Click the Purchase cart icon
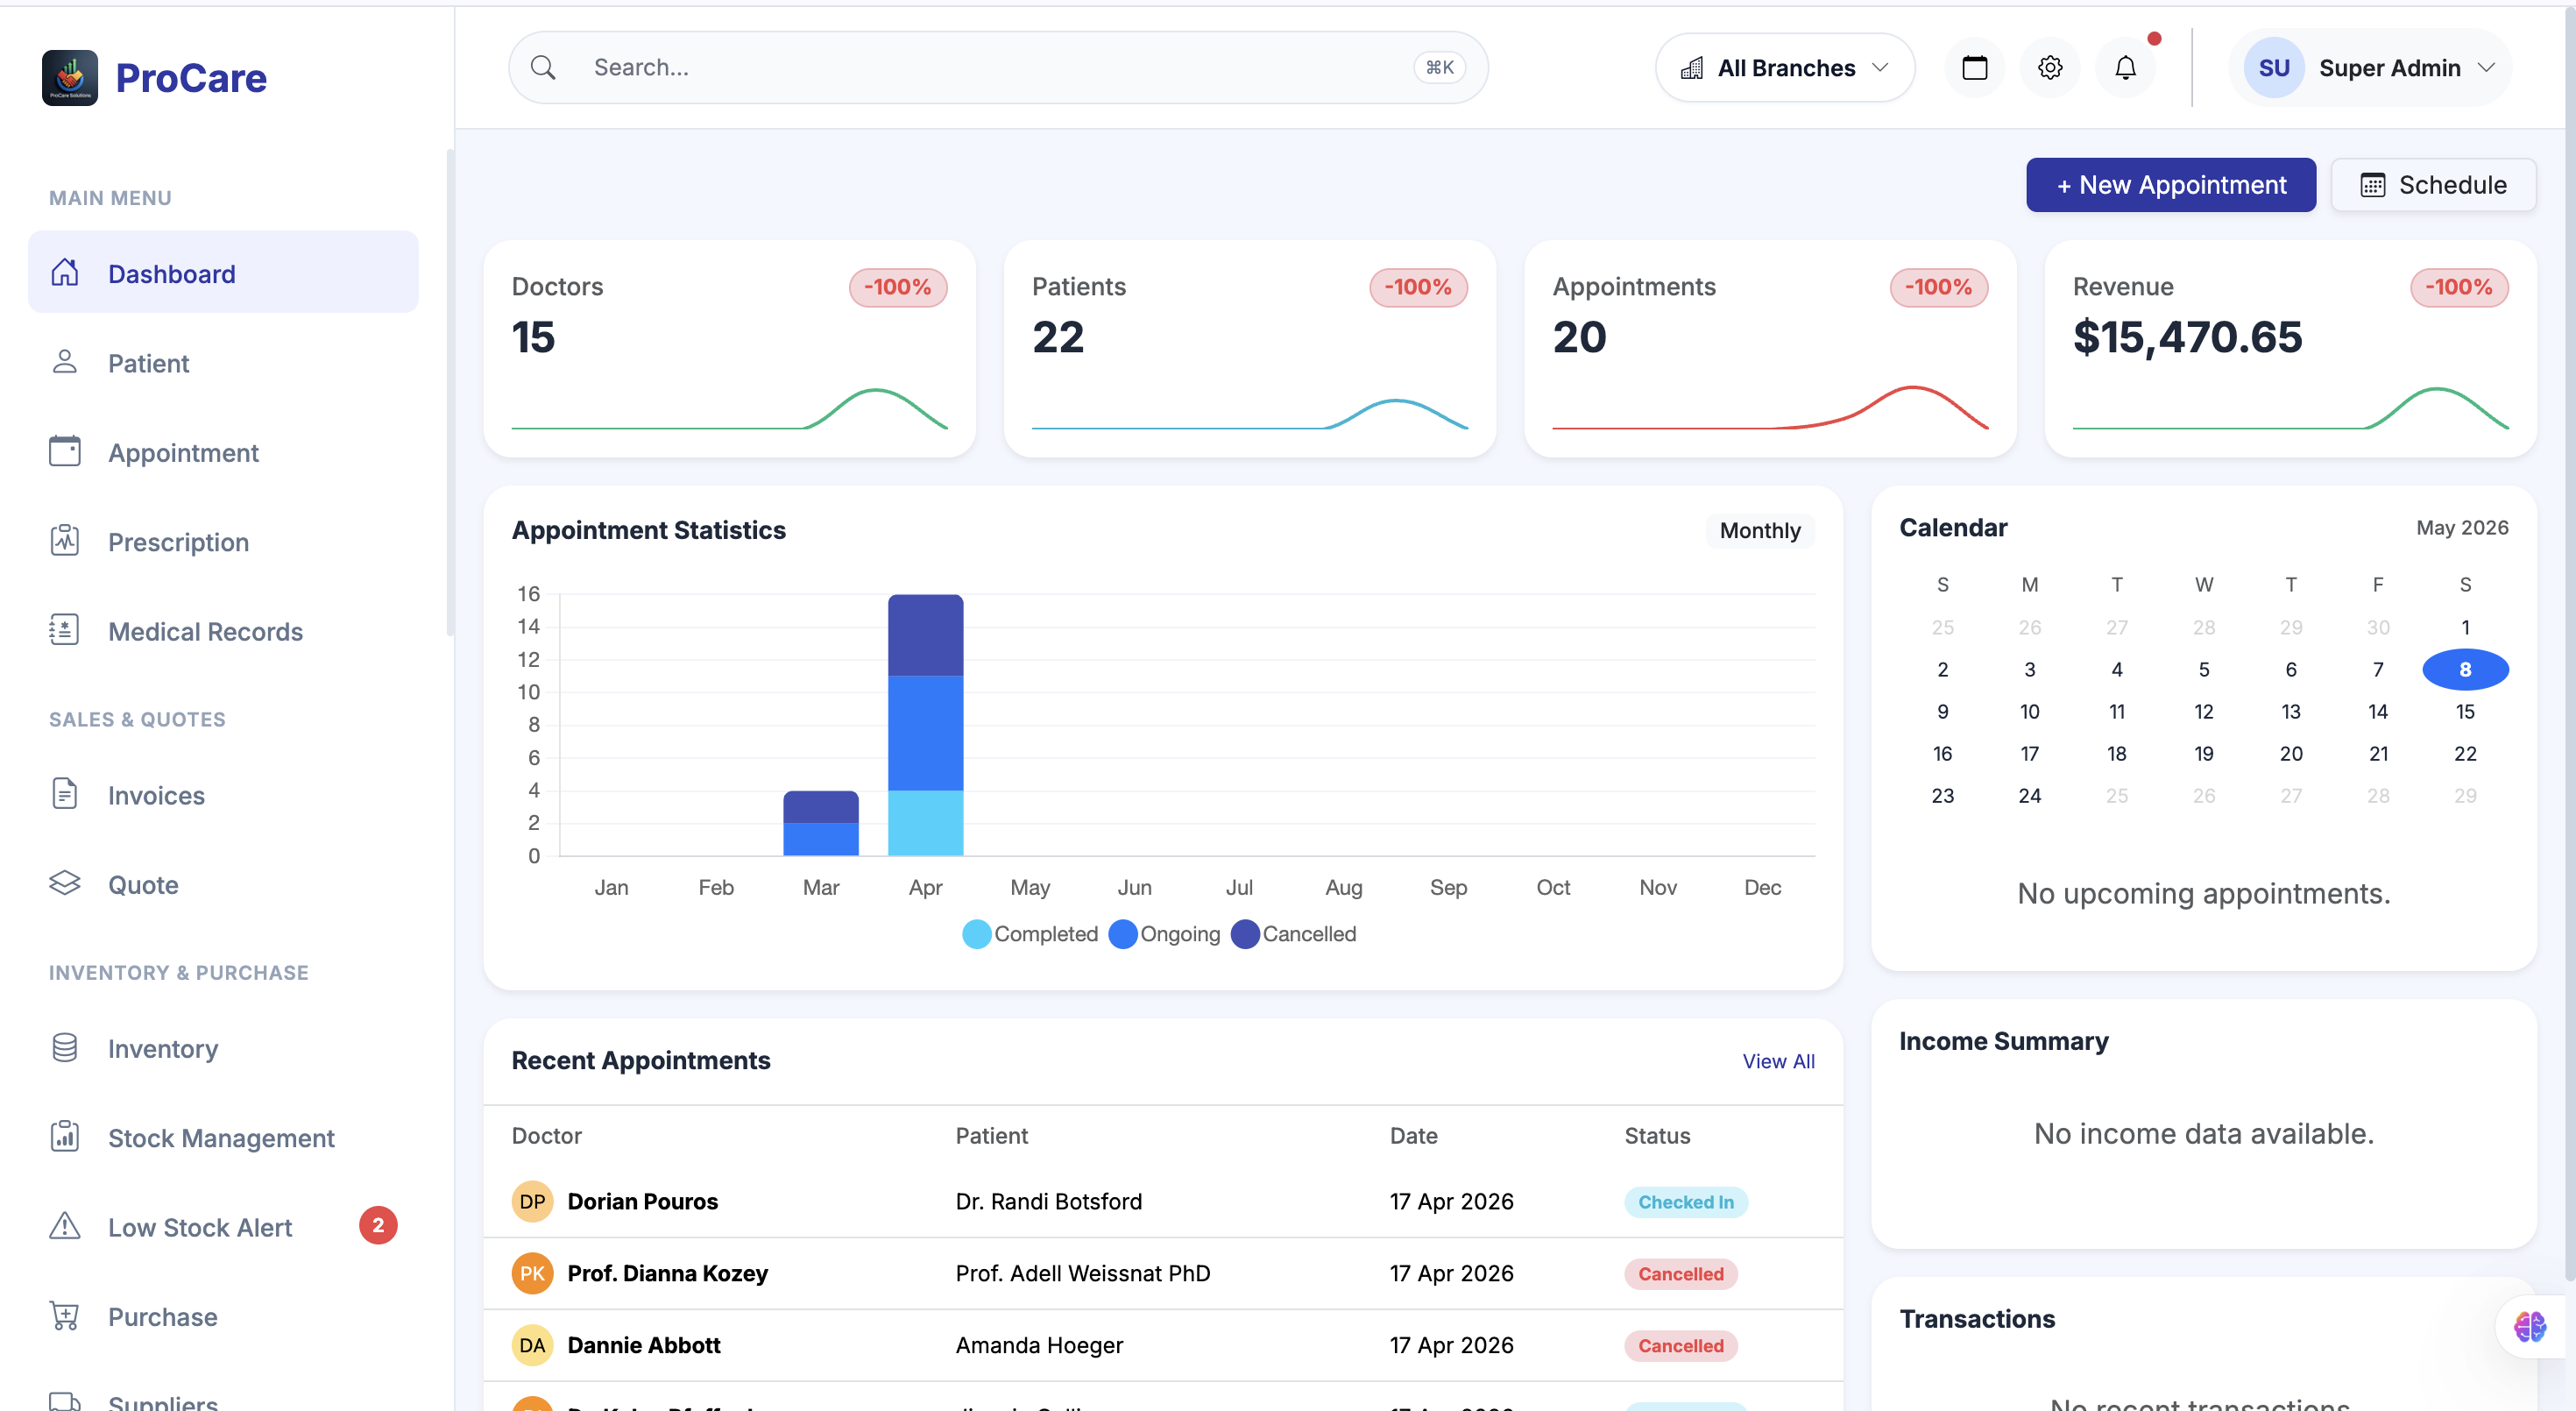The image size is (2576, 1411). click(65, 1315)
